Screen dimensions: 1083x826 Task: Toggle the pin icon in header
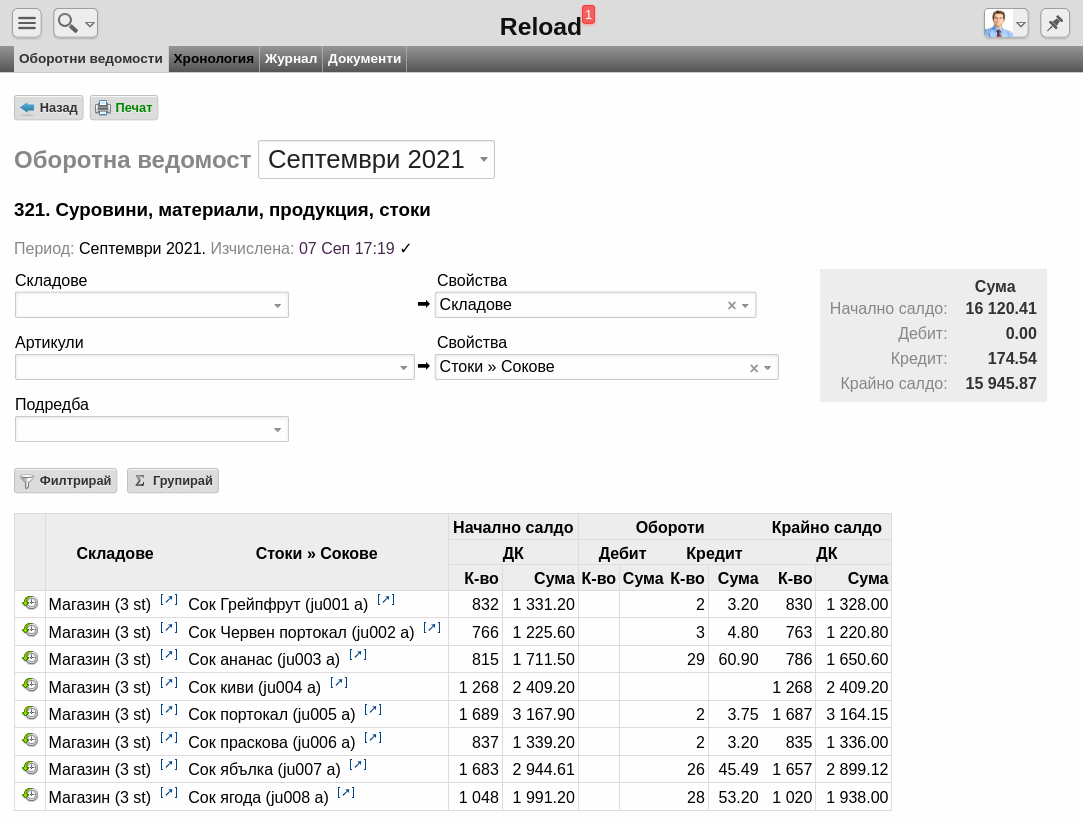click(x=1055, y=23)
